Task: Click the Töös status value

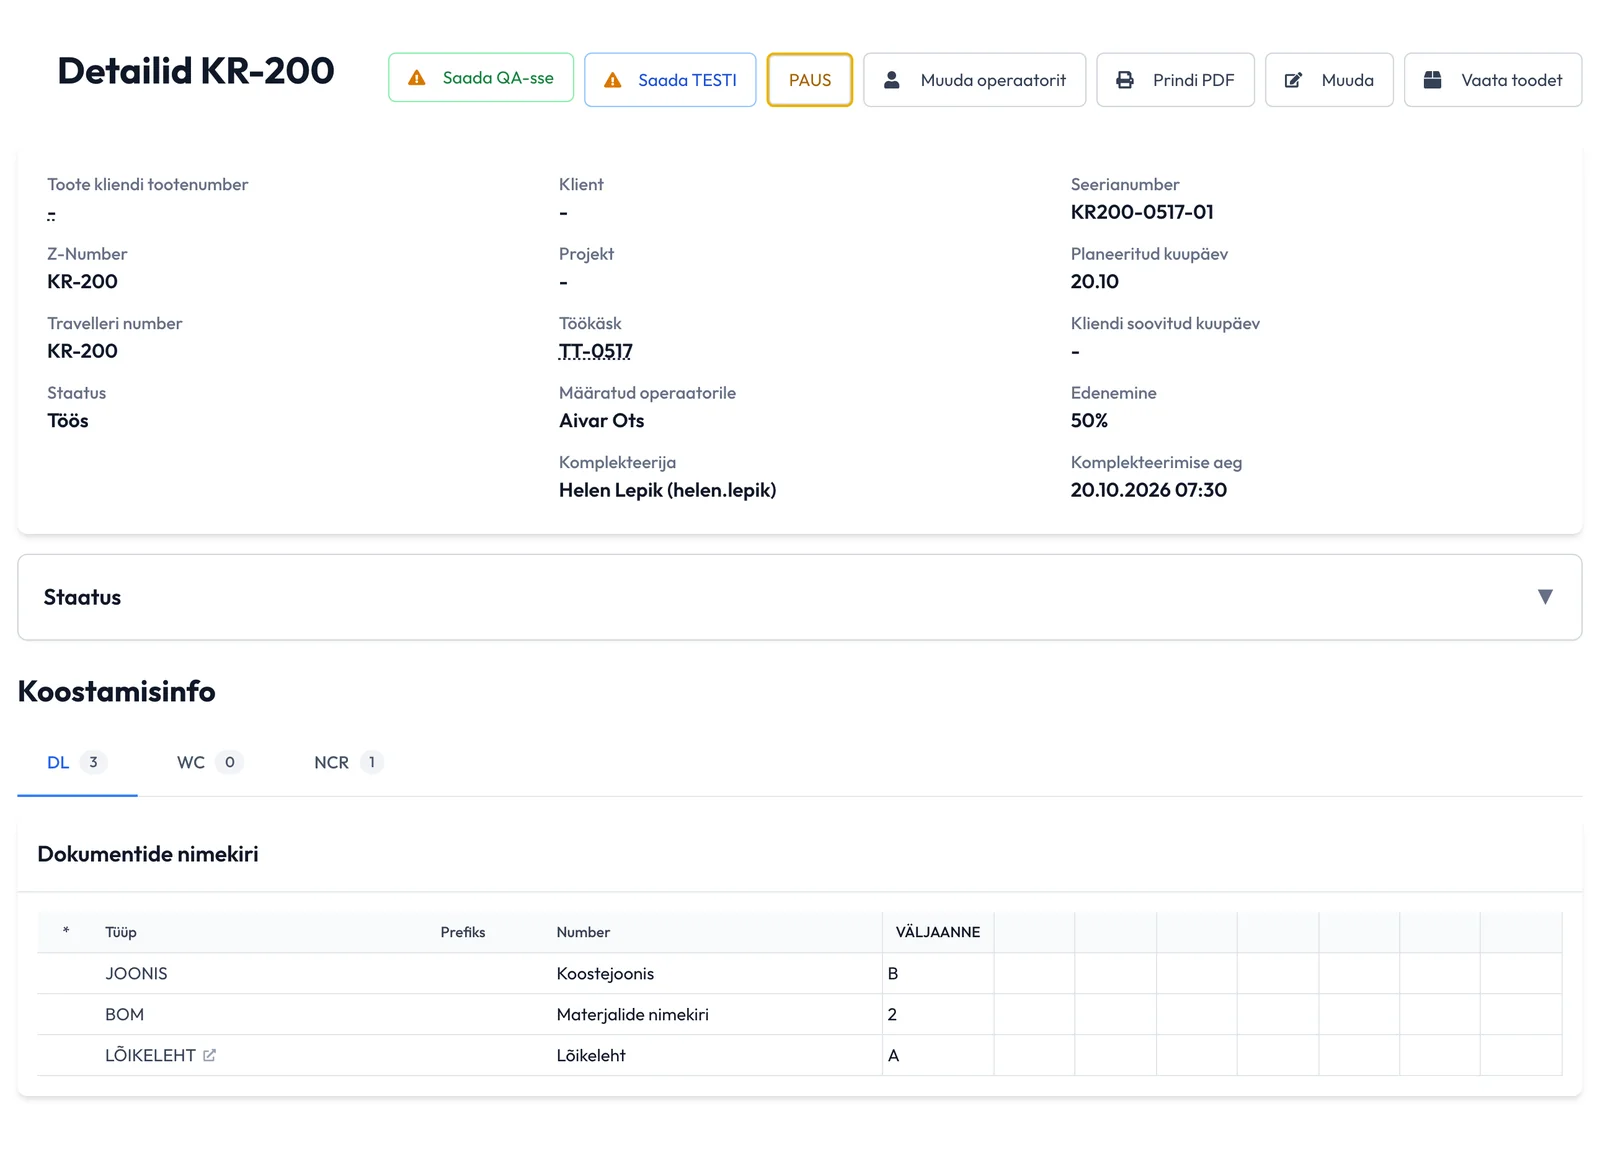Action: tap(68, 421)
